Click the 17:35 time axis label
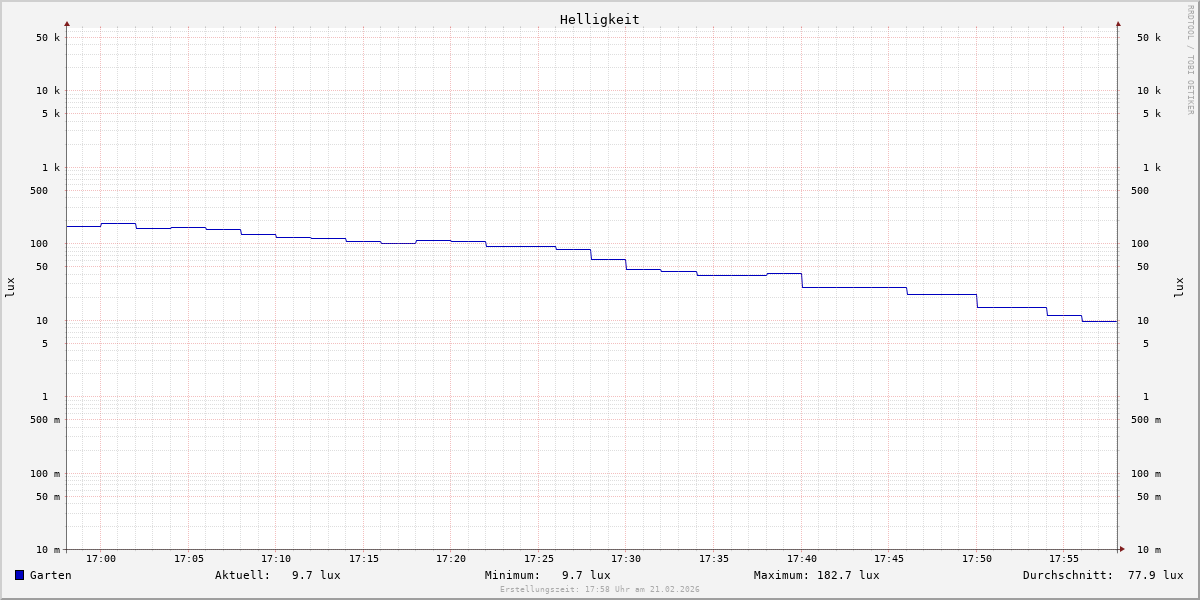 tap(714, 558)
